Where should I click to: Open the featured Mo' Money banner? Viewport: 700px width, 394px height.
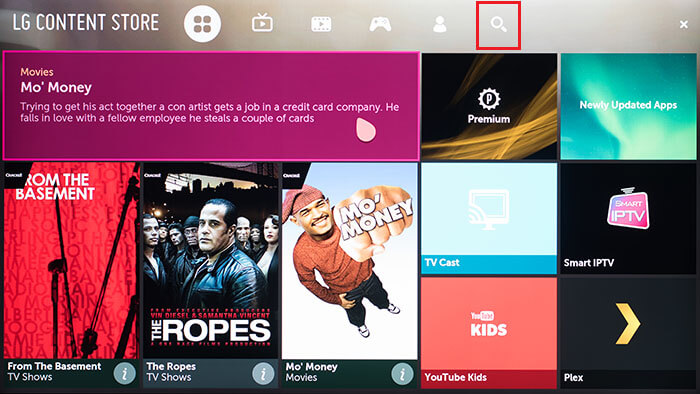[x=211, y=106]
